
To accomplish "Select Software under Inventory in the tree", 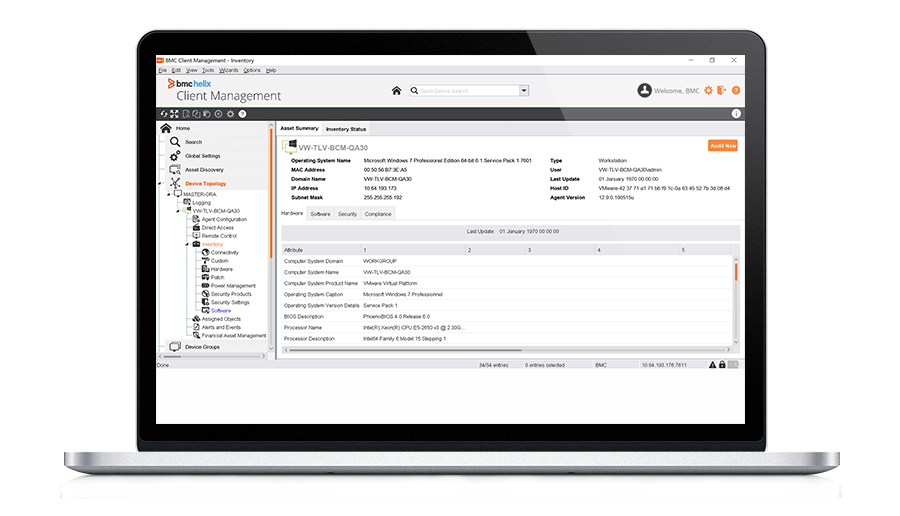I will pyautogui.click(x=220, y=310).
